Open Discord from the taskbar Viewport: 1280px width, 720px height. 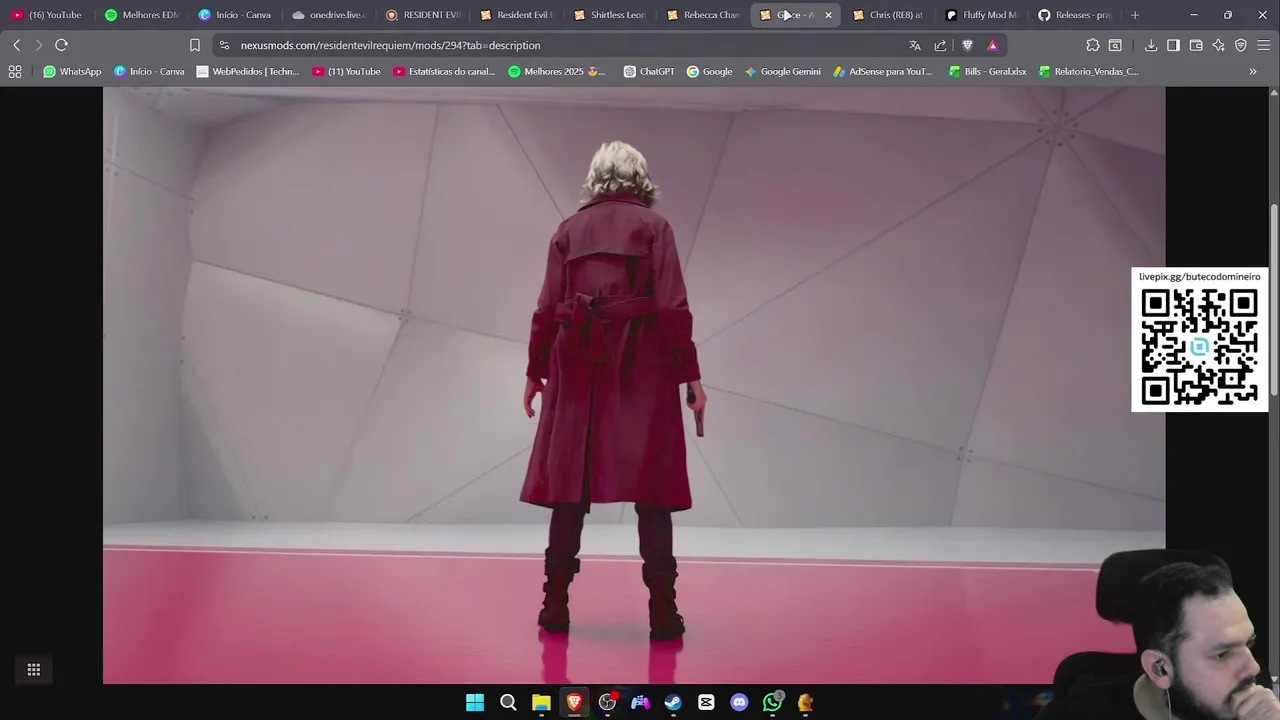click(739, 703)
